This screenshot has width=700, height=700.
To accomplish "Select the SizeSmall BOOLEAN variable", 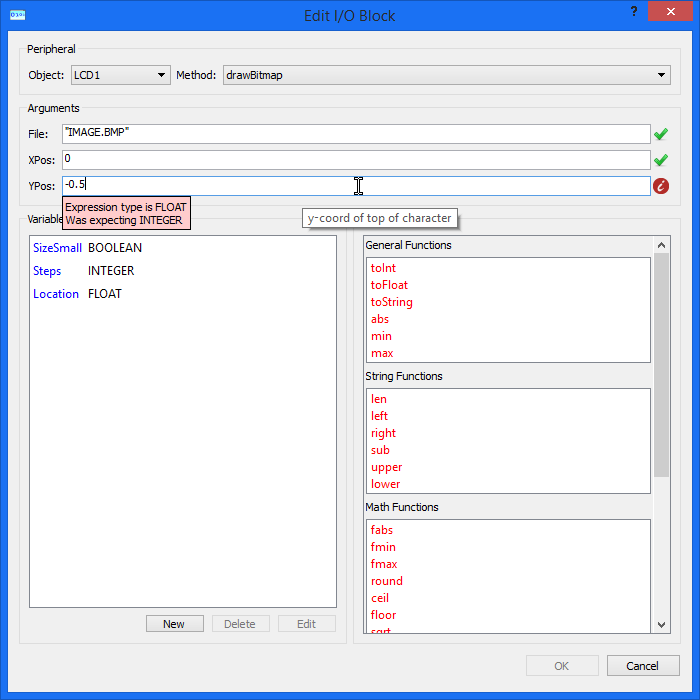I will point(87,248).
